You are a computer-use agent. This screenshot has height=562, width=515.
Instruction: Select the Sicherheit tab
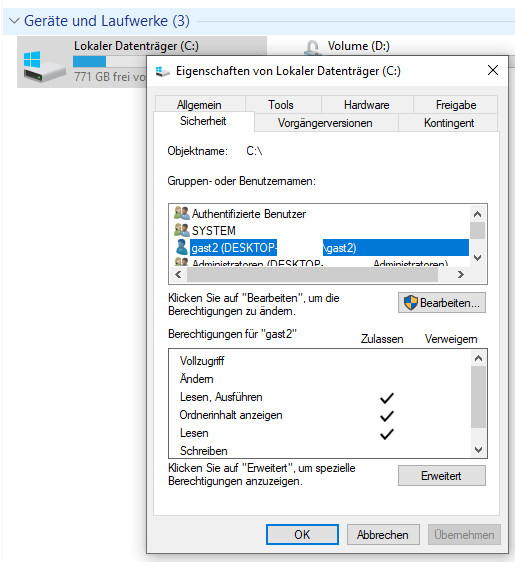(203, 121)
